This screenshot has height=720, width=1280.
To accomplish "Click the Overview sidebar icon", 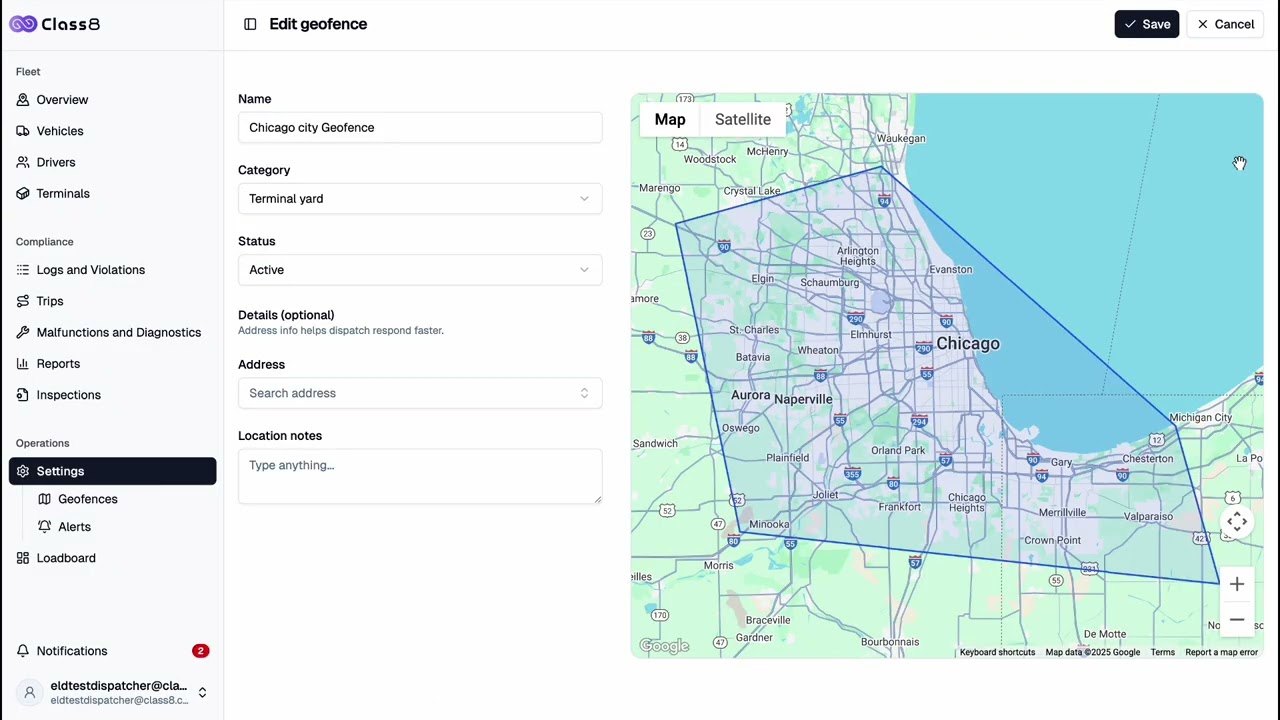I will pos(23,100).
